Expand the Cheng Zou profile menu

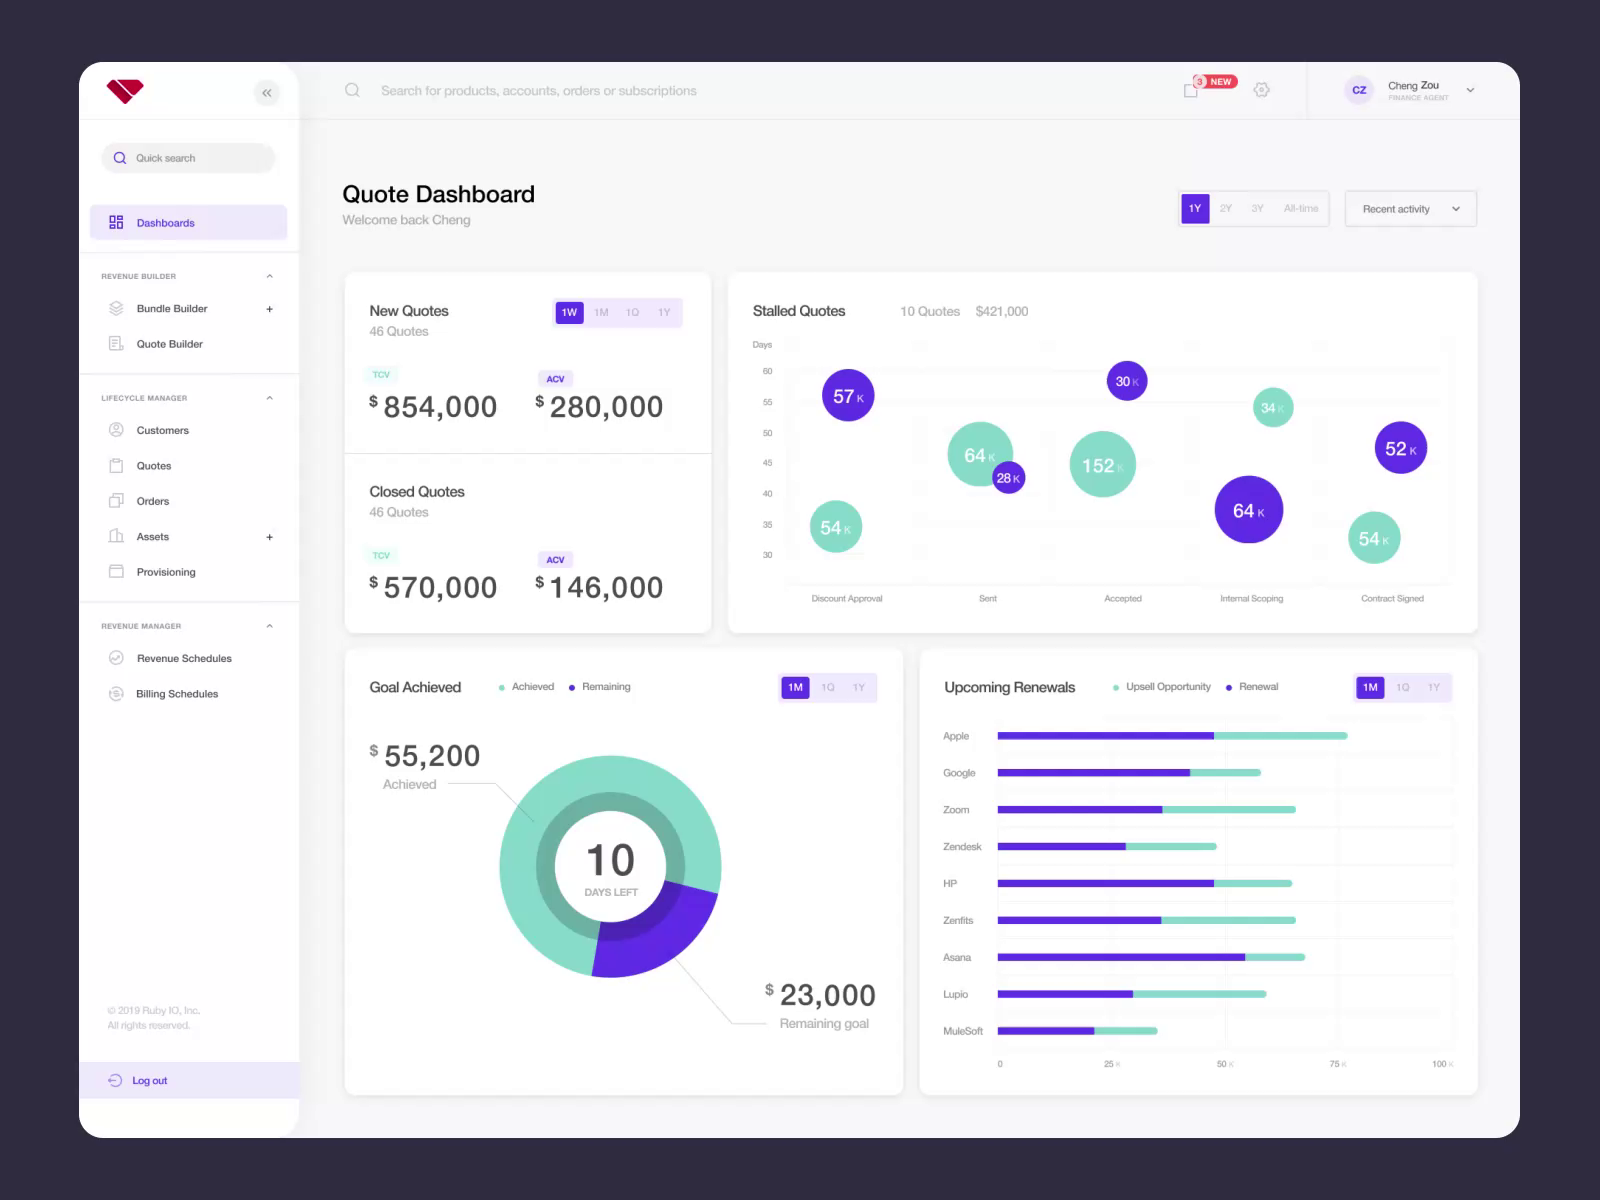(1470, 90)
